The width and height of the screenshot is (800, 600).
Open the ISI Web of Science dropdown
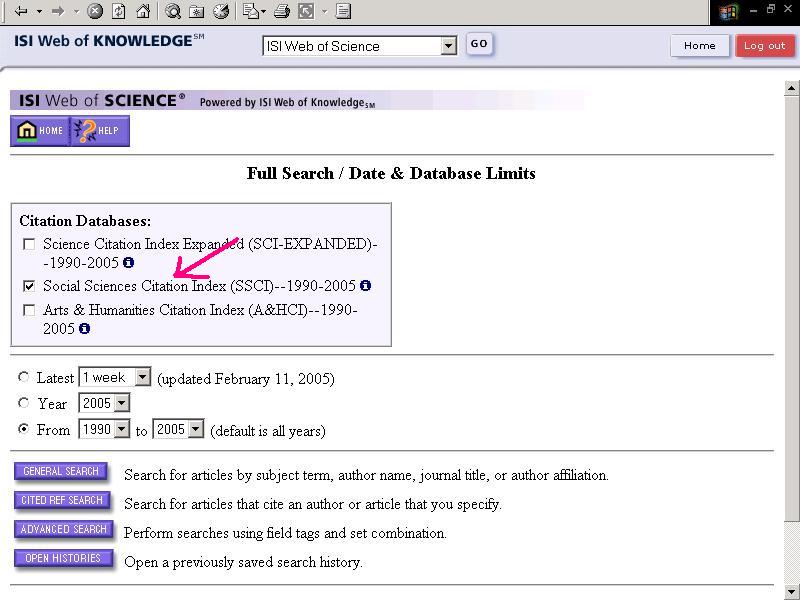(448, 46)
